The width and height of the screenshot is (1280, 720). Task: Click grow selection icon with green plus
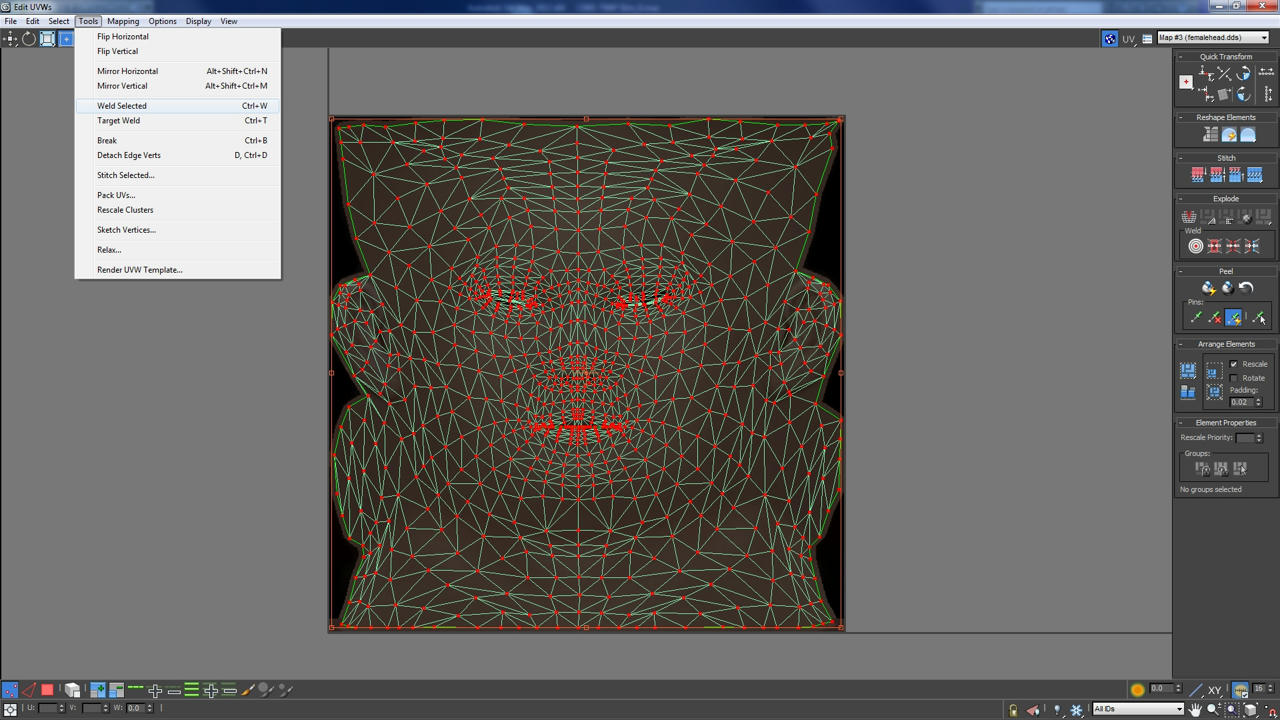(x=98, y=690)
